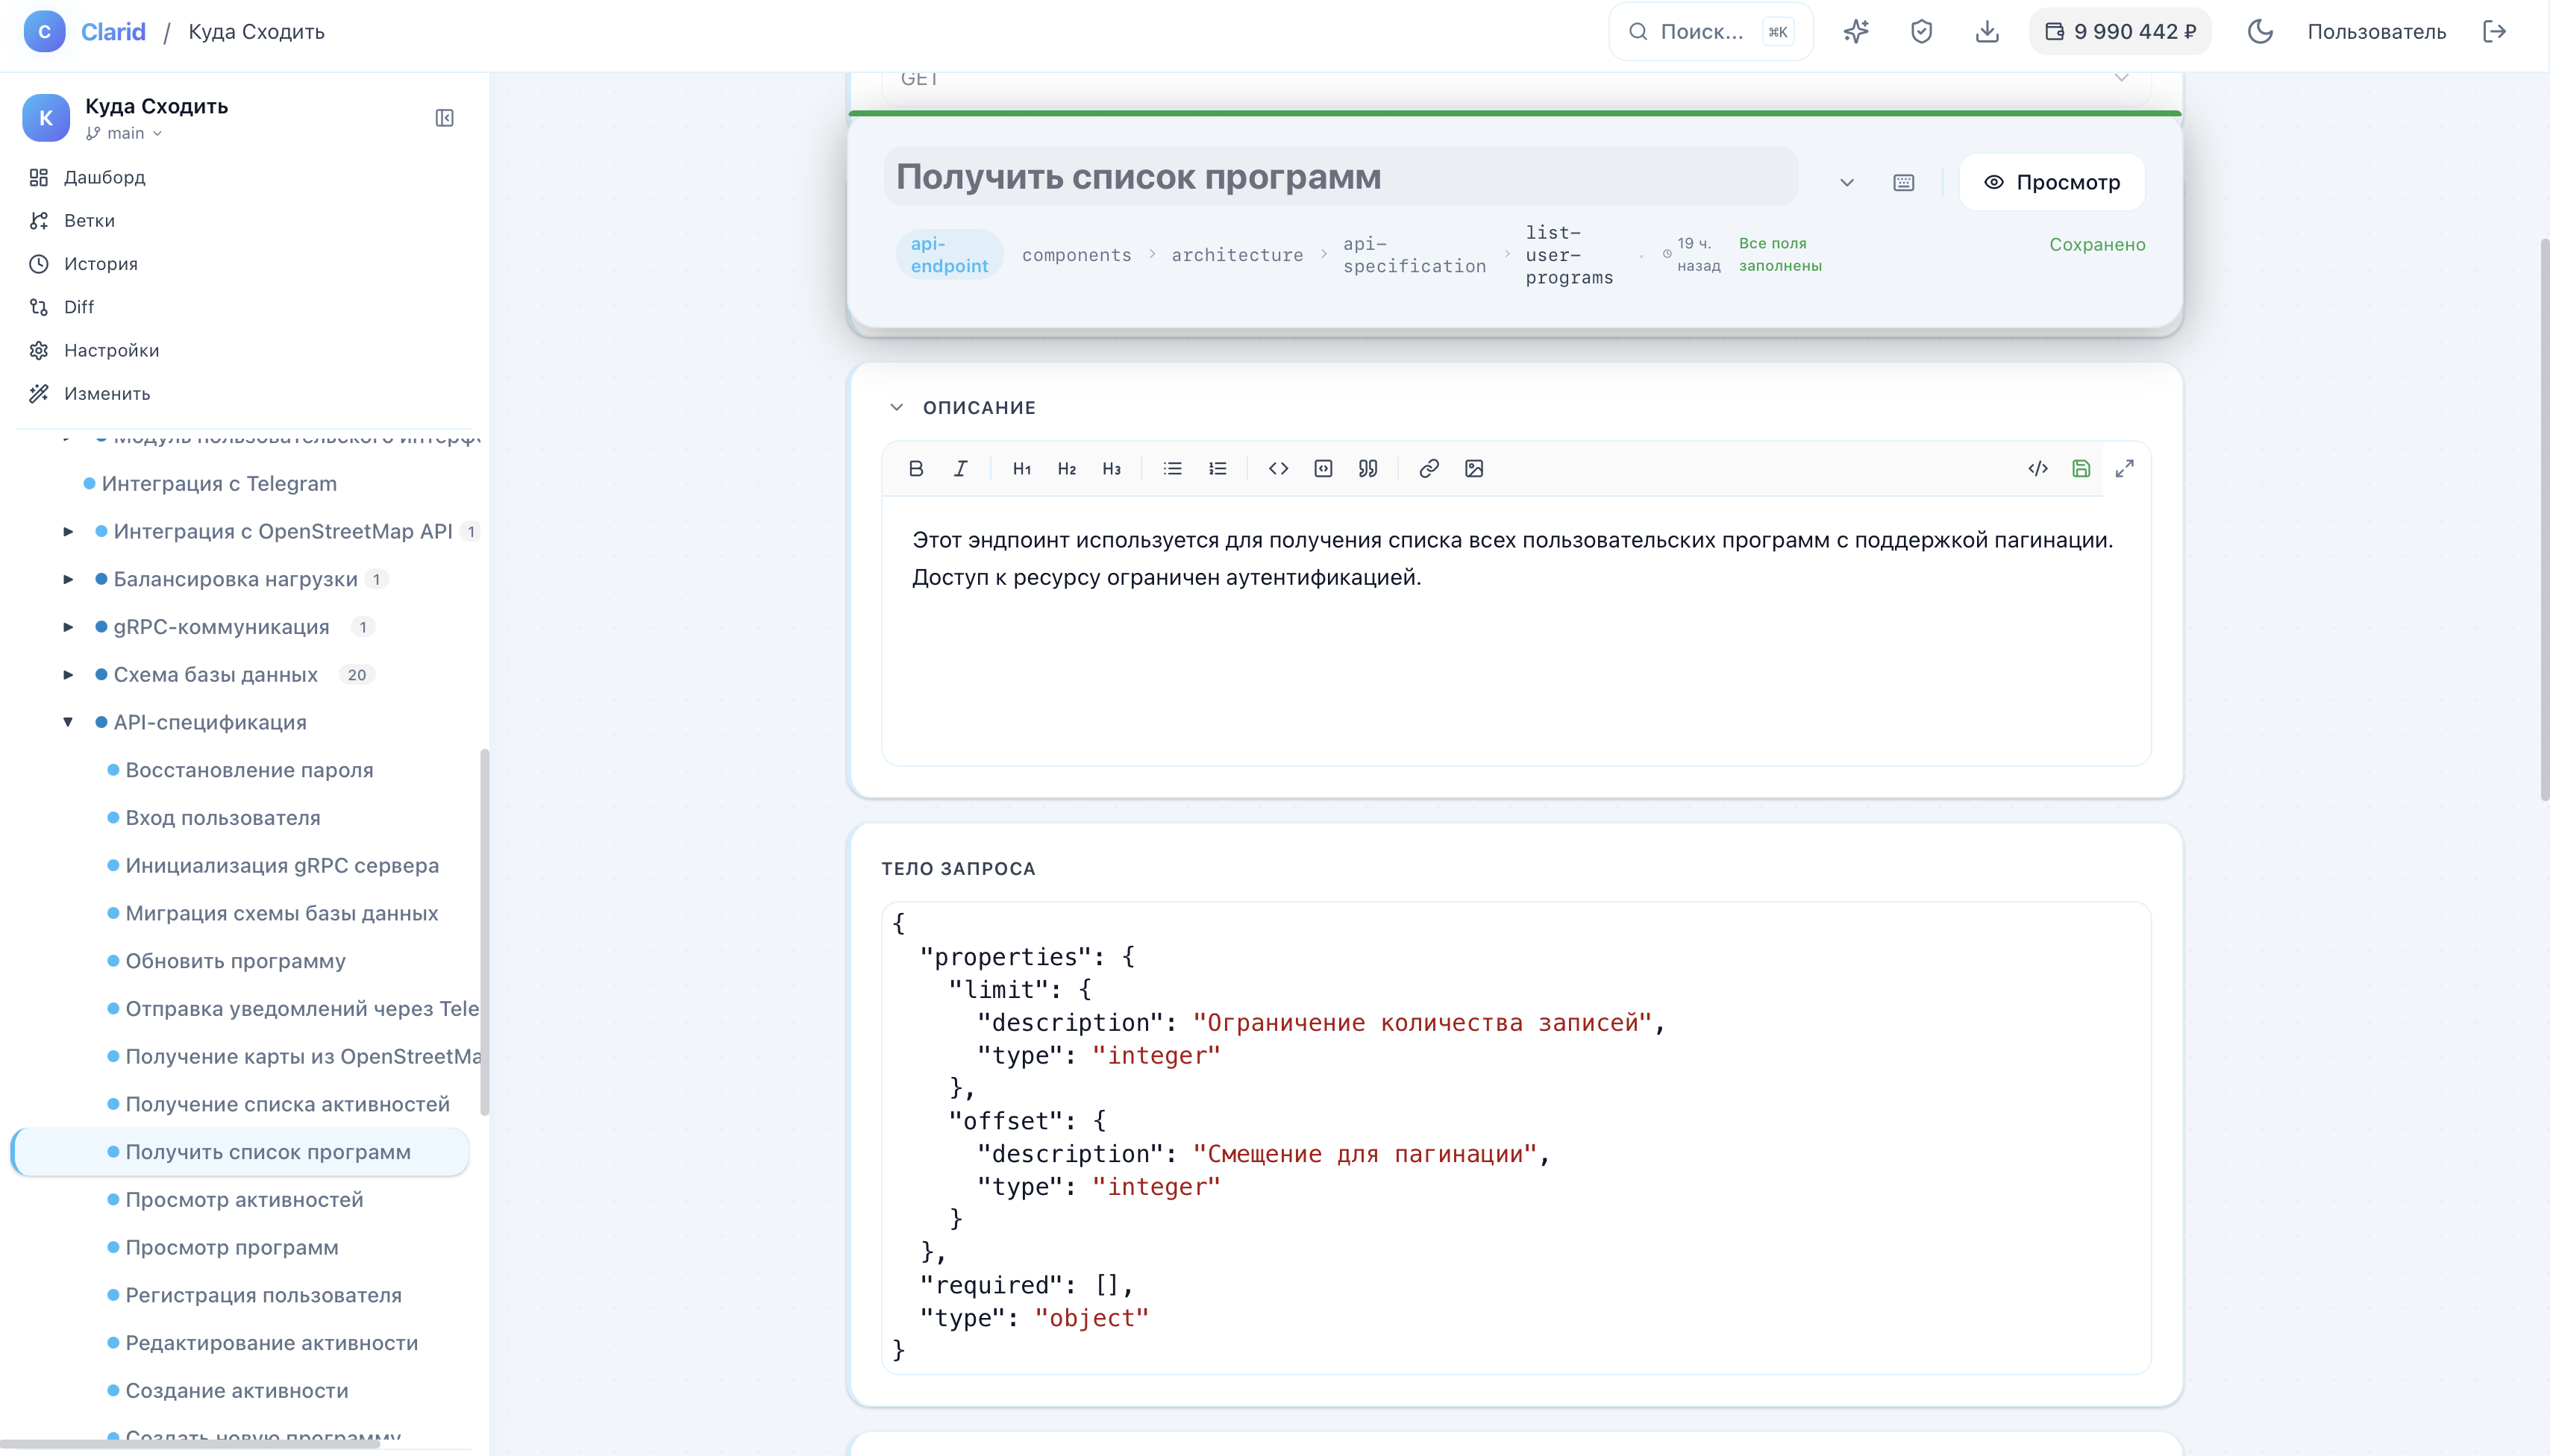Viewport: 2550px width, 1456px height.
Task: Click the Просмотр button
Action: tap(2051, 182)
